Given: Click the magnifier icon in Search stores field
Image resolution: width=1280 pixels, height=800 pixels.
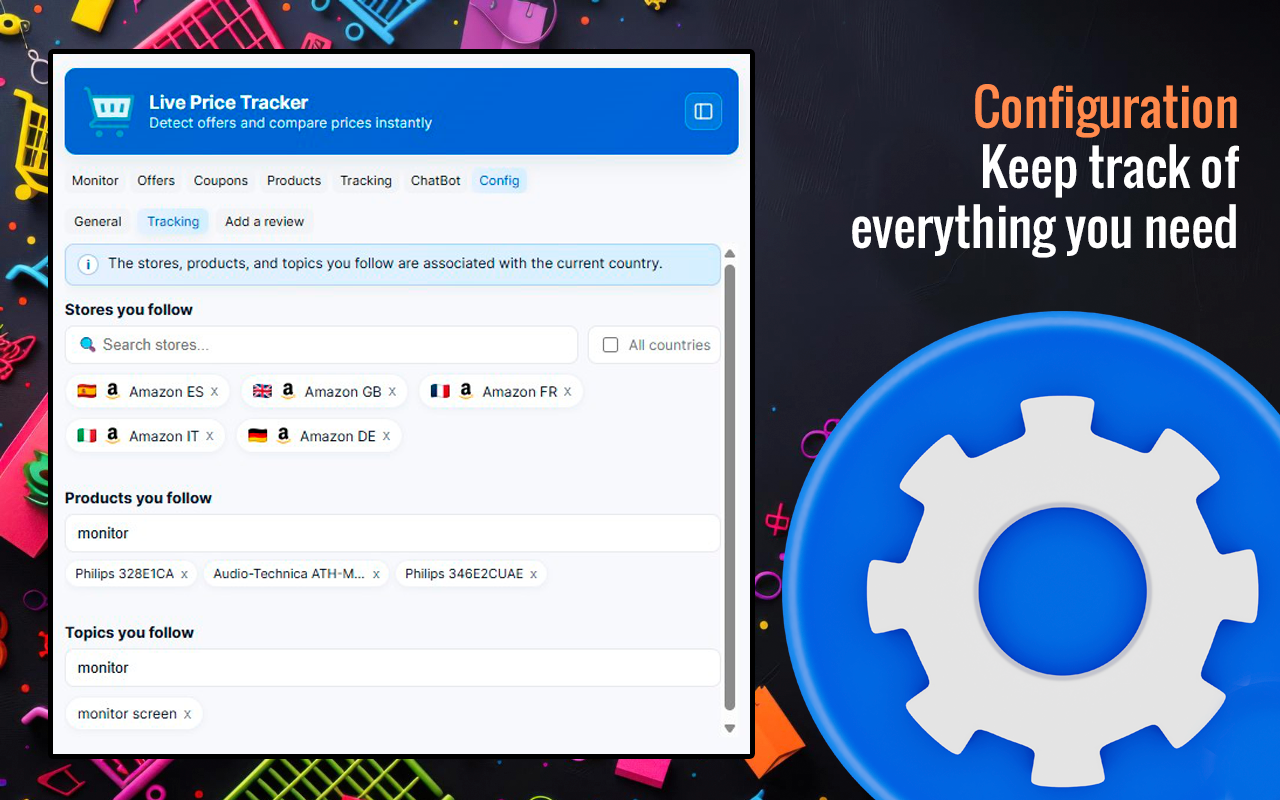Looking at the screenshot, I should pos(89,344).
